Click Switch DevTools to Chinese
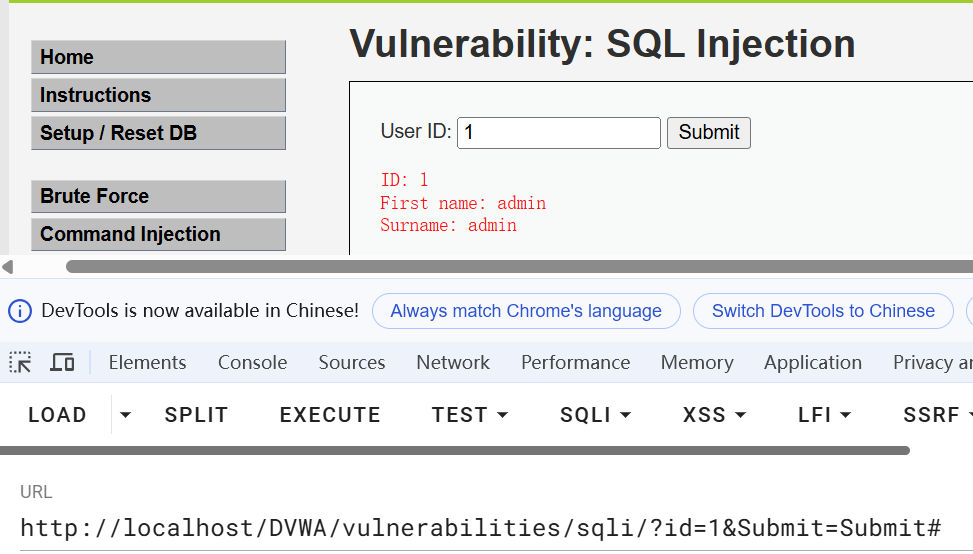This screenshot has width=973, height=554. (x=823, y=311)
